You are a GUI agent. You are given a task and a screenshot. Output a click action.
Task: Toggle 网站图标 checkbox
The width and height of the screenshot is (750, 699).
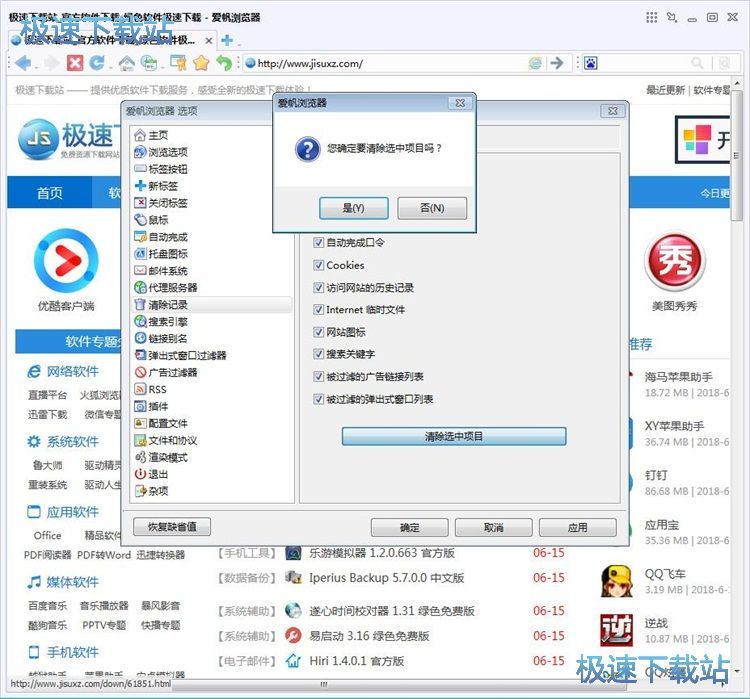318,332
